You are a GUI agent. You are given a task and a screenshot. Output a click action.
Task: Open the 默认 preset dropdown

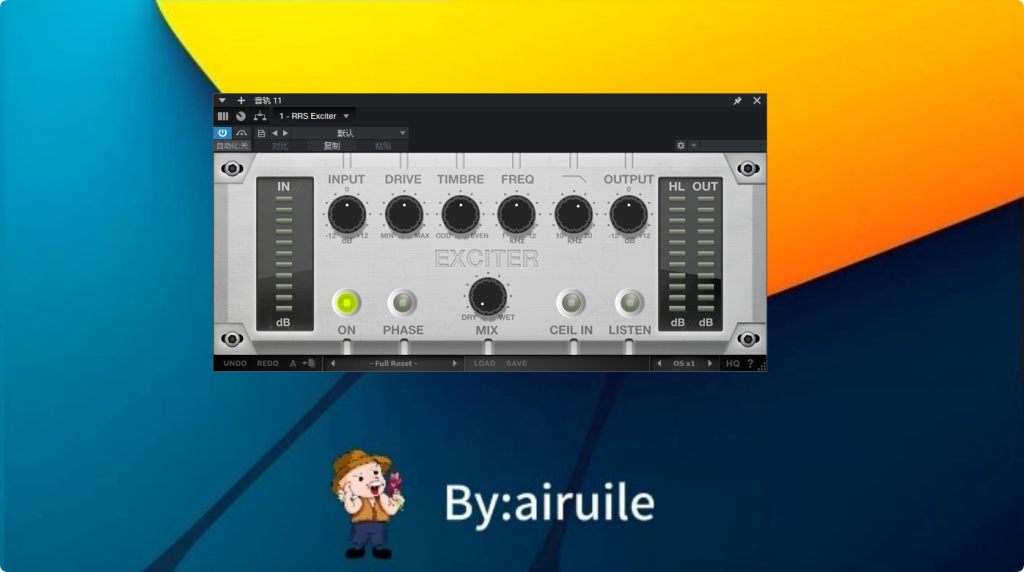[351, 133]
